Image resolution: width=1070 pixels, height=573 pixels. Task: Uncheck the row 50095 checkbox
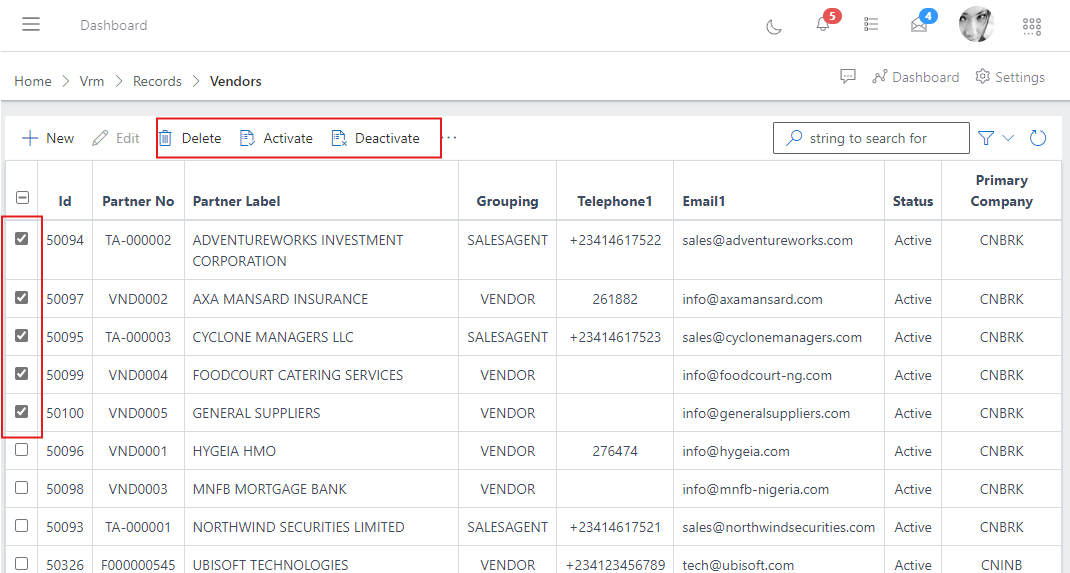click(x=22, y=336)
